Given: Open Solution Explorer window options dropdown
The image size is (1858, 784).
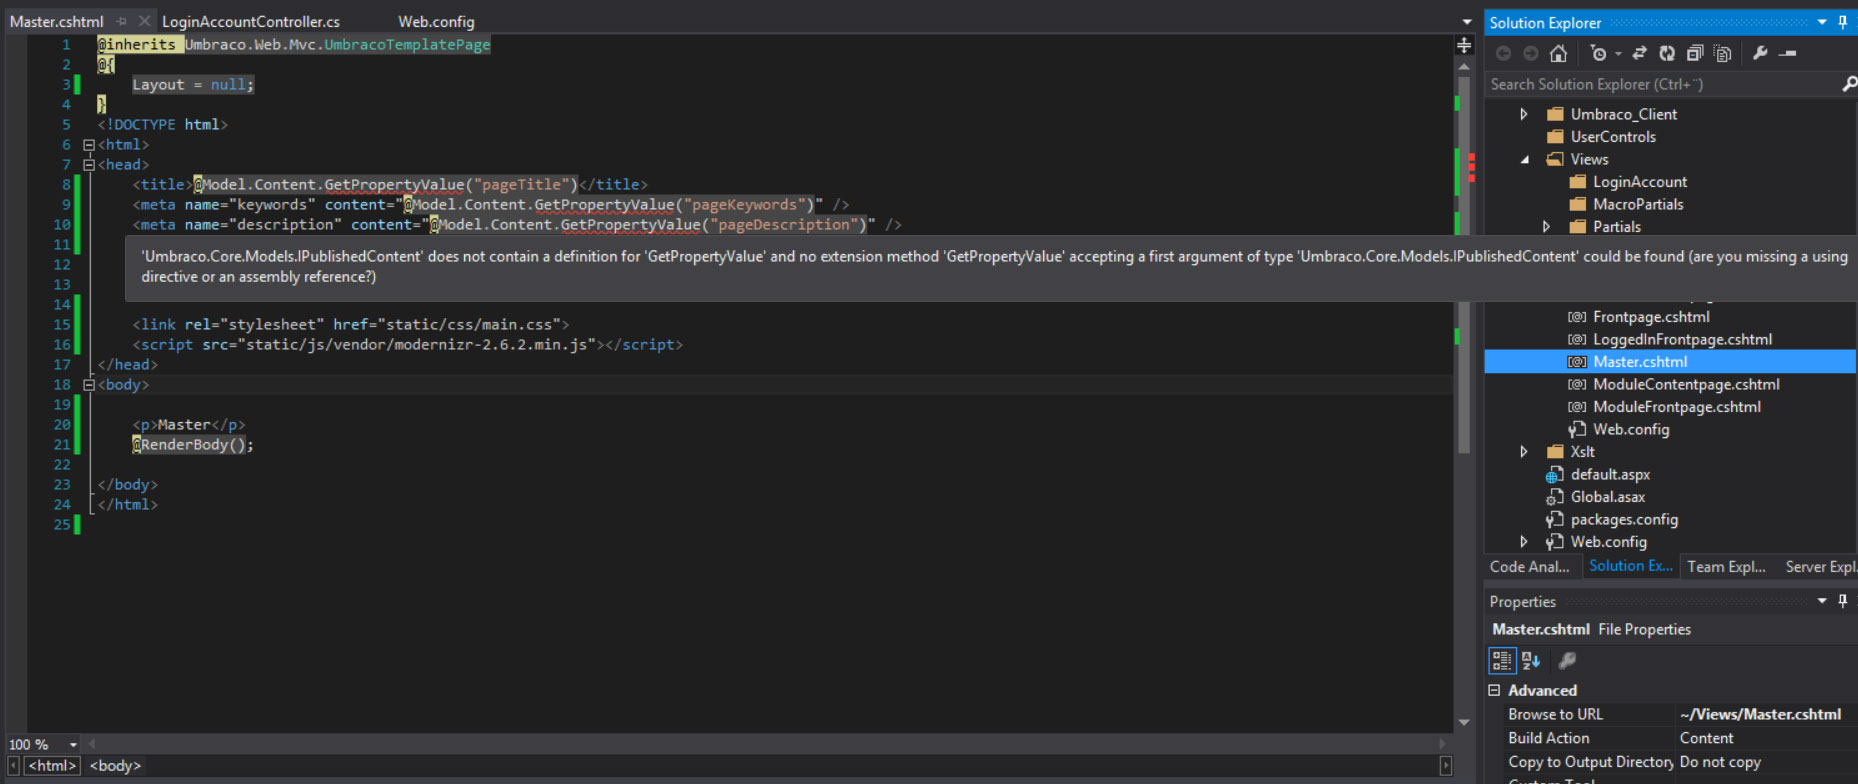Looking at the screenshot, I should click(1822, 22).
